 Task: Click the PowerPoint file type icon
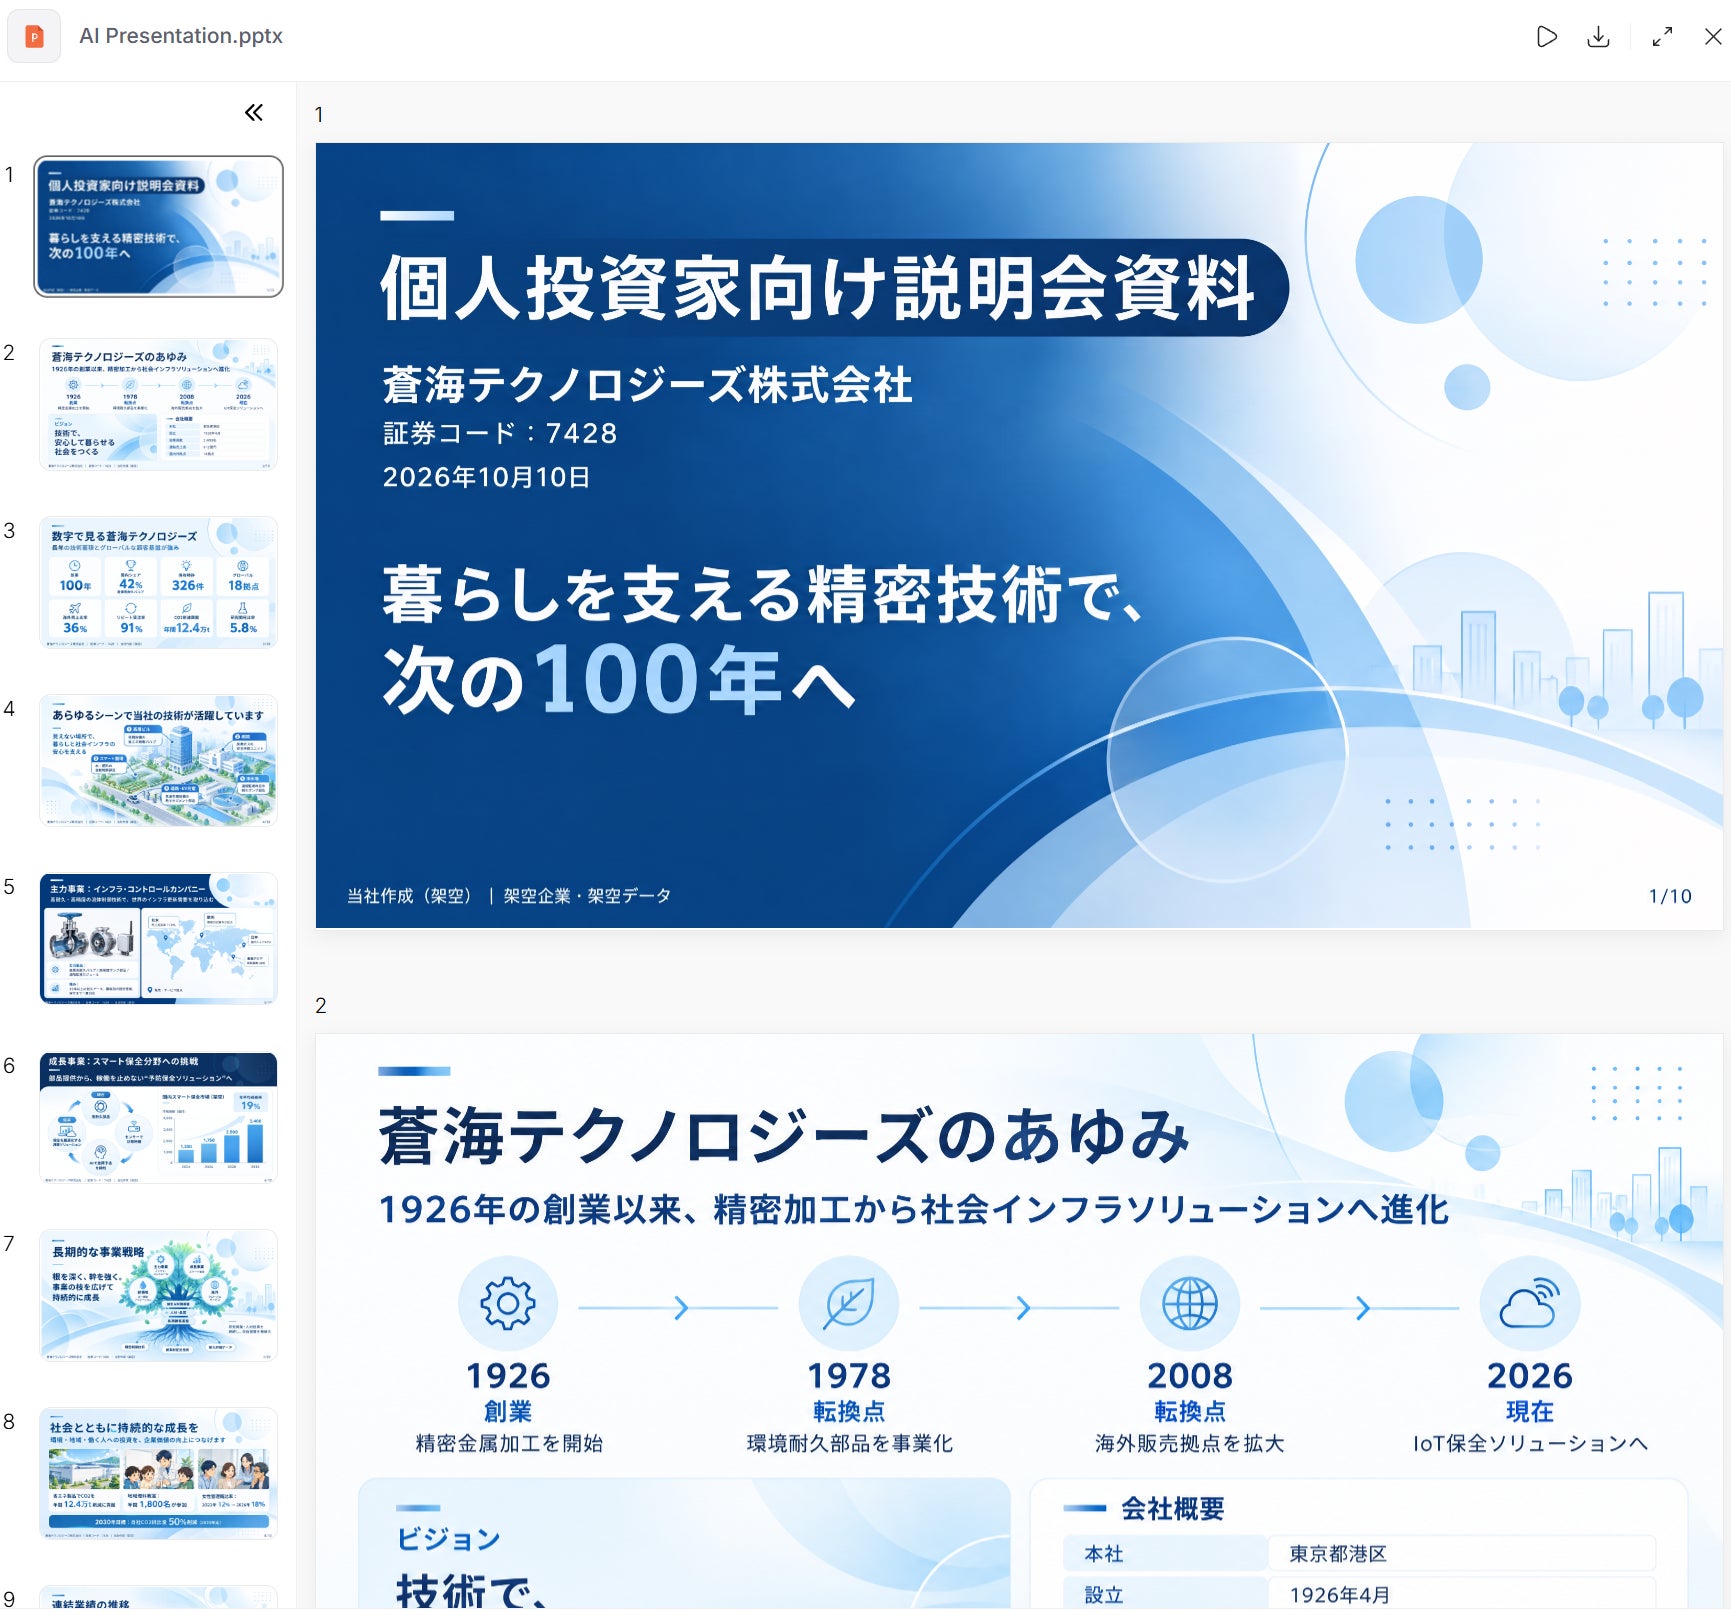click(34, 36)
